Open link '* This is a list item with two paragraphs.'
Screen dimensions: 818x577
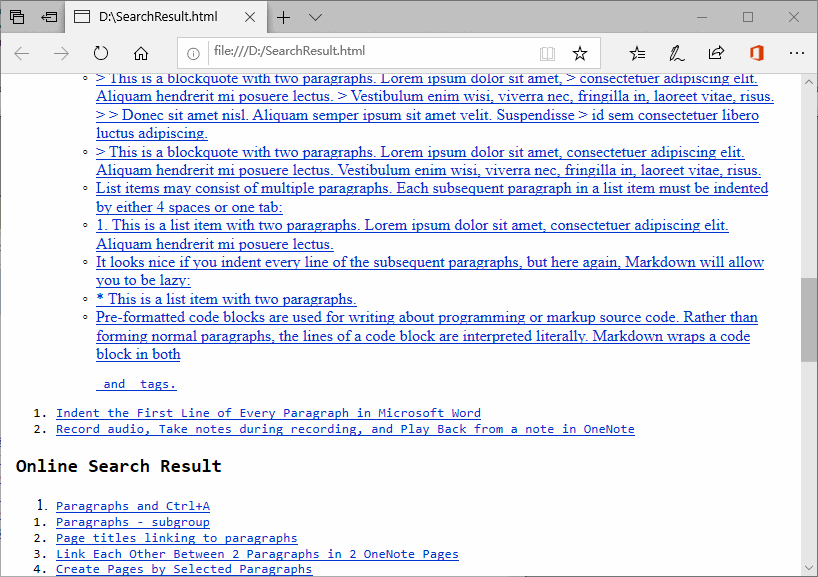[x=226, y=299]
